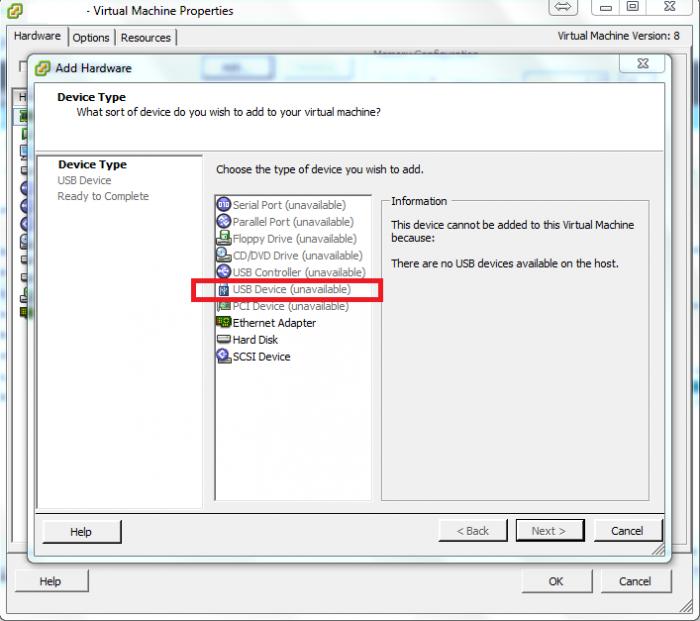Select the Serial Port device icon
Image resolution: width=700 pixels, height=621 pixels.
pyautogui.click(x=224, y=204)
